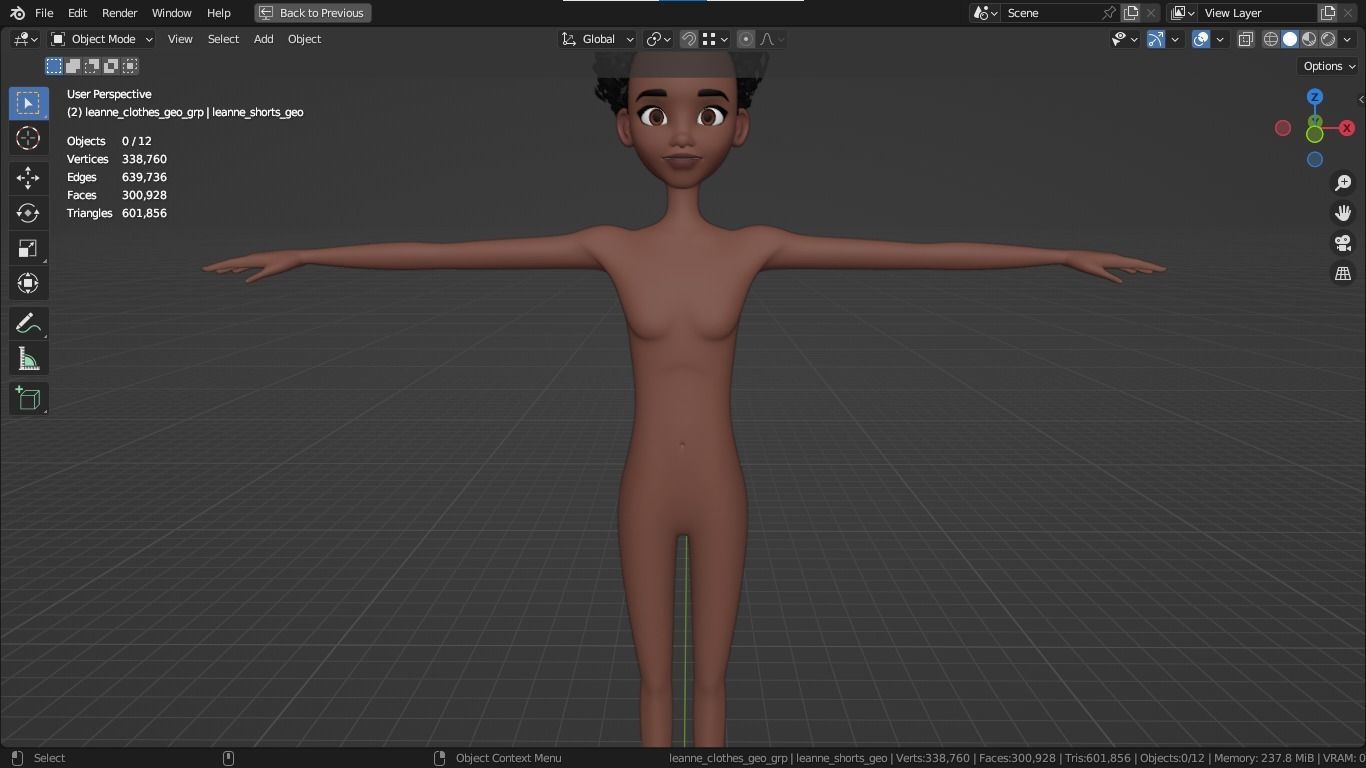Image resolution: width=1366 pixels, height=768 pixels.
Task: Toggle viewport gizmos display
Action: [x=1156, y=39]
